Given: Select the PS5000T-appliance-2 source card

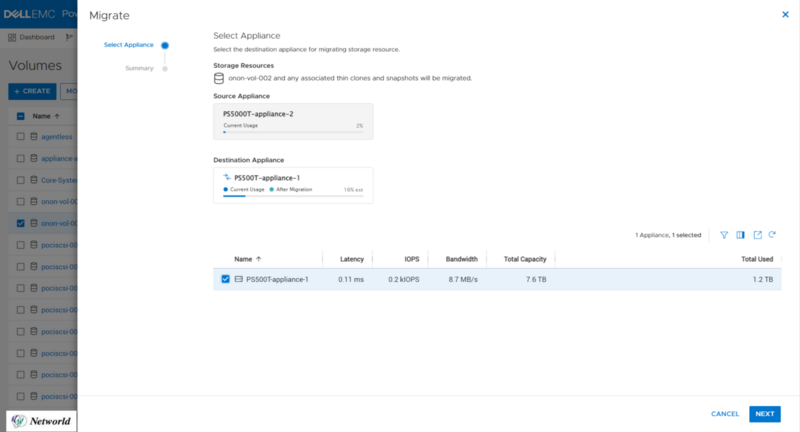Looking at the screenshot, I should [x=293, y=121].
